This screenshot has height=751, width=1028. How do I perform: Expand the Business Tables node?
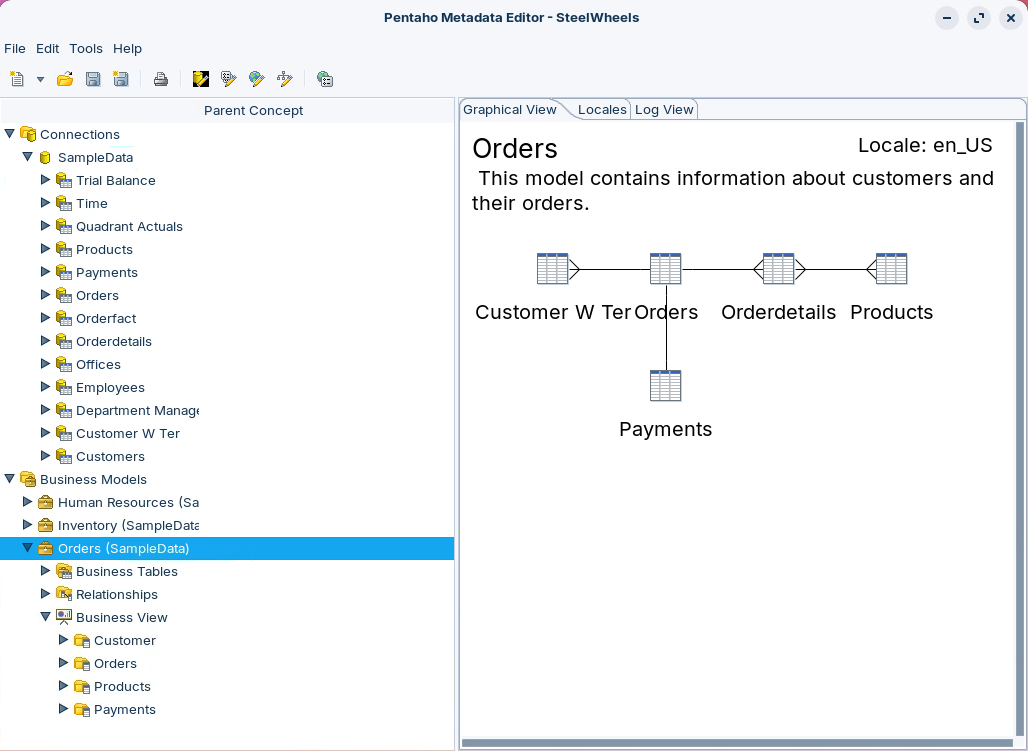click(45, 571)
